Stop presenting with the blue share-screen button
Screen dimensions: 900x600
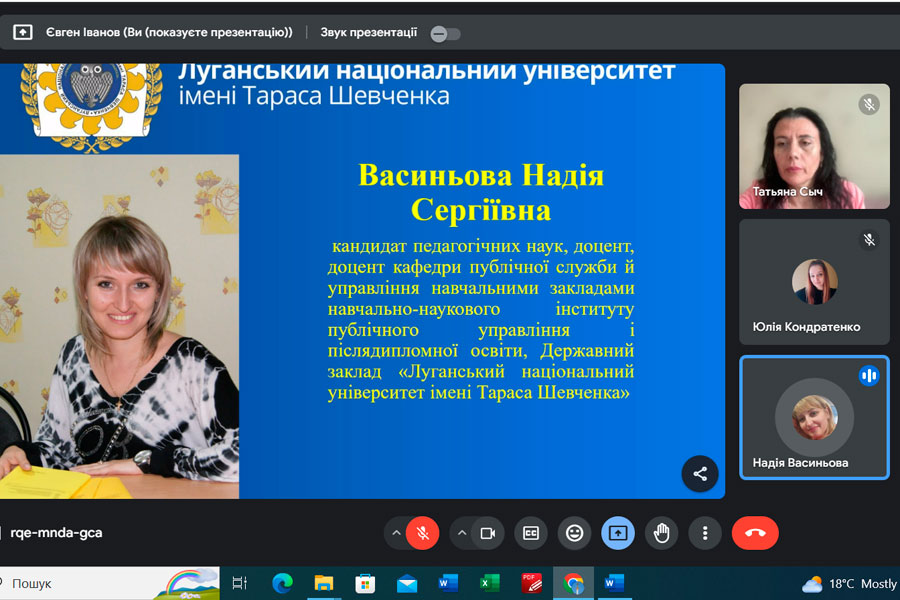click(618, 533)
